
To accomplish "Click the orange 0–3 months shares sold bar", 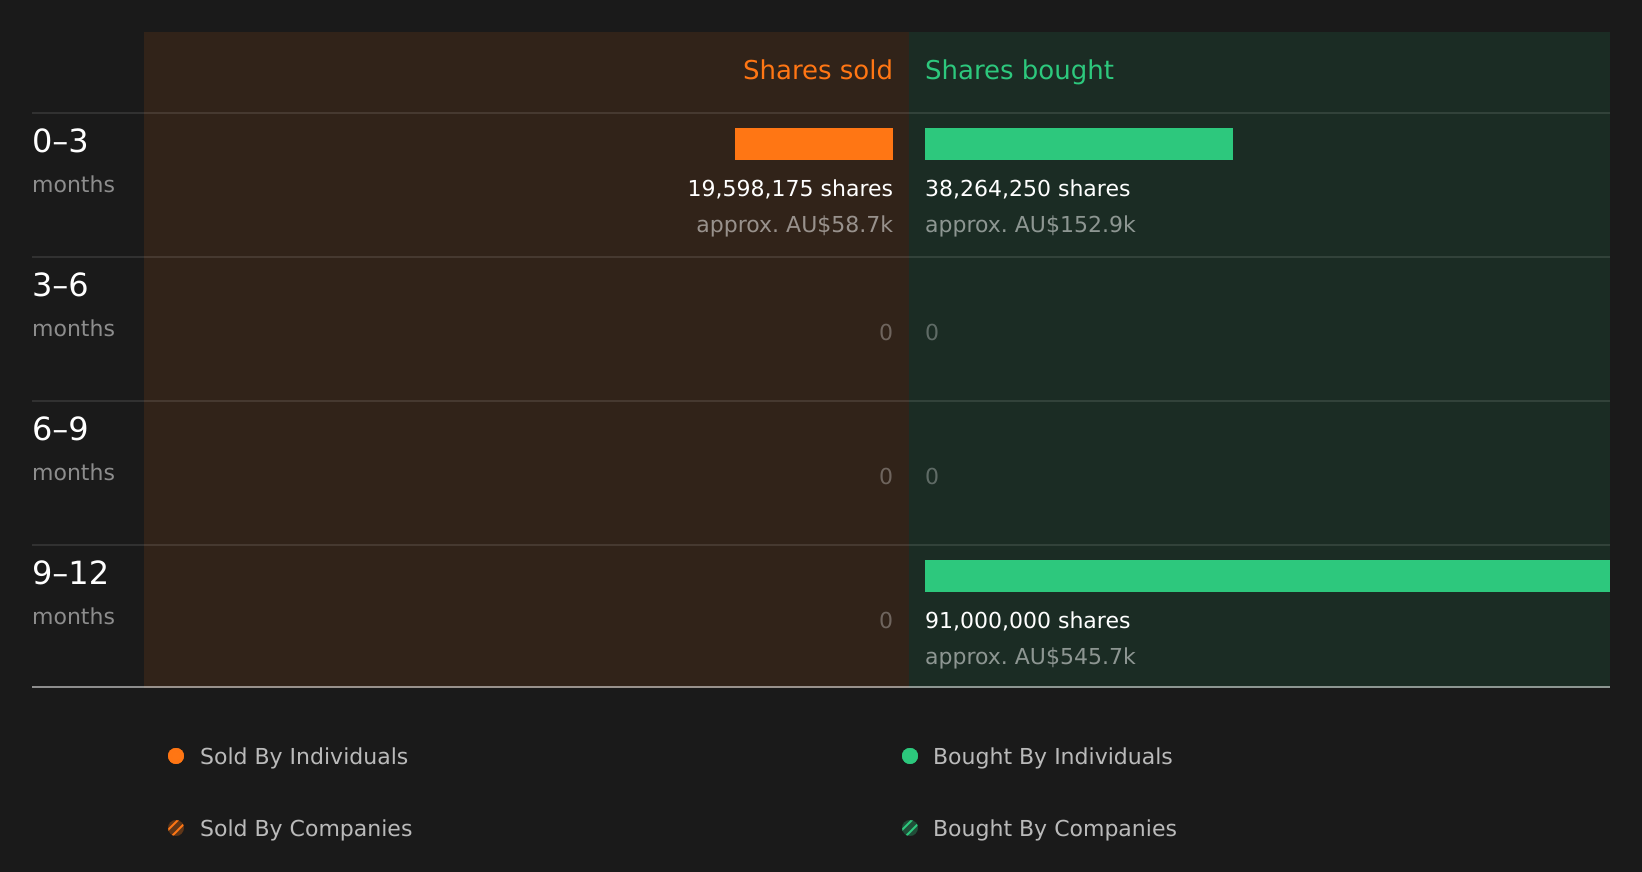I will click(x=814, y=144).
